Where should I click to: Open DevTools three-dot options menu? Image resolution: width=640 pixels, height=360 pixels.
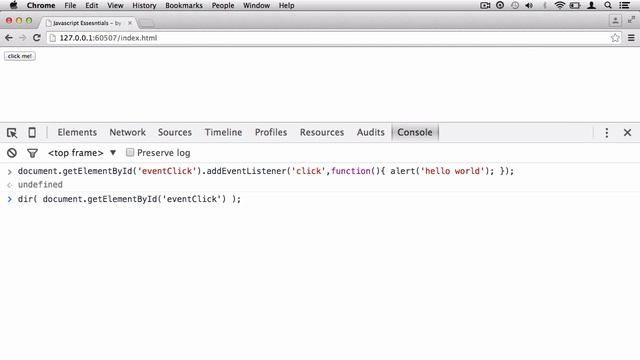[607, 133]
